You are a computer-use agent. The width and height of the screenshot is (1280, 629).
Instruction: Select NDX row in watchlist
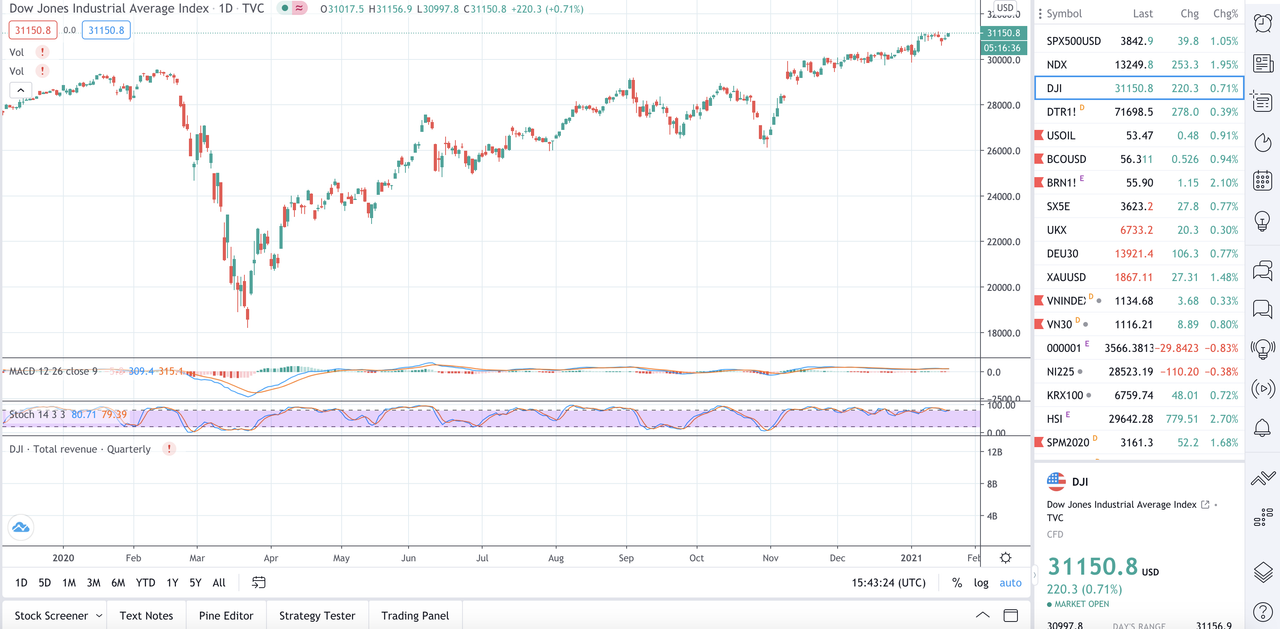coord(1140,64)
